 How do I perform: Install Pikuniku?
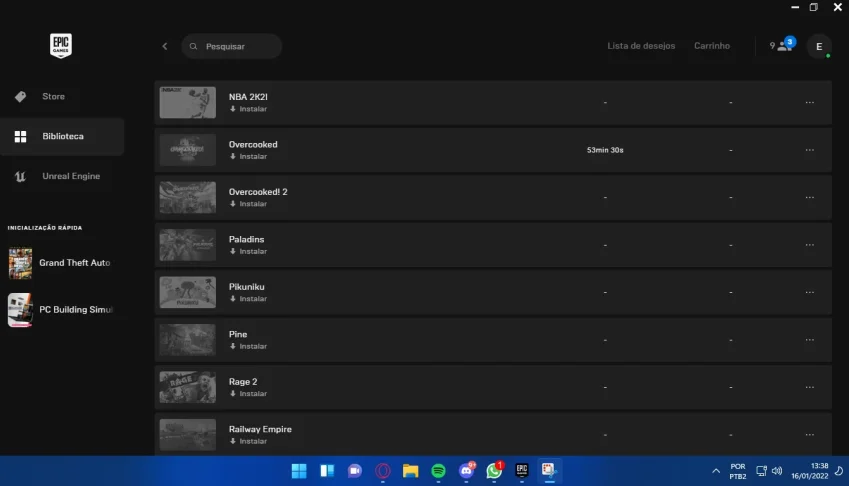(249, 299)
